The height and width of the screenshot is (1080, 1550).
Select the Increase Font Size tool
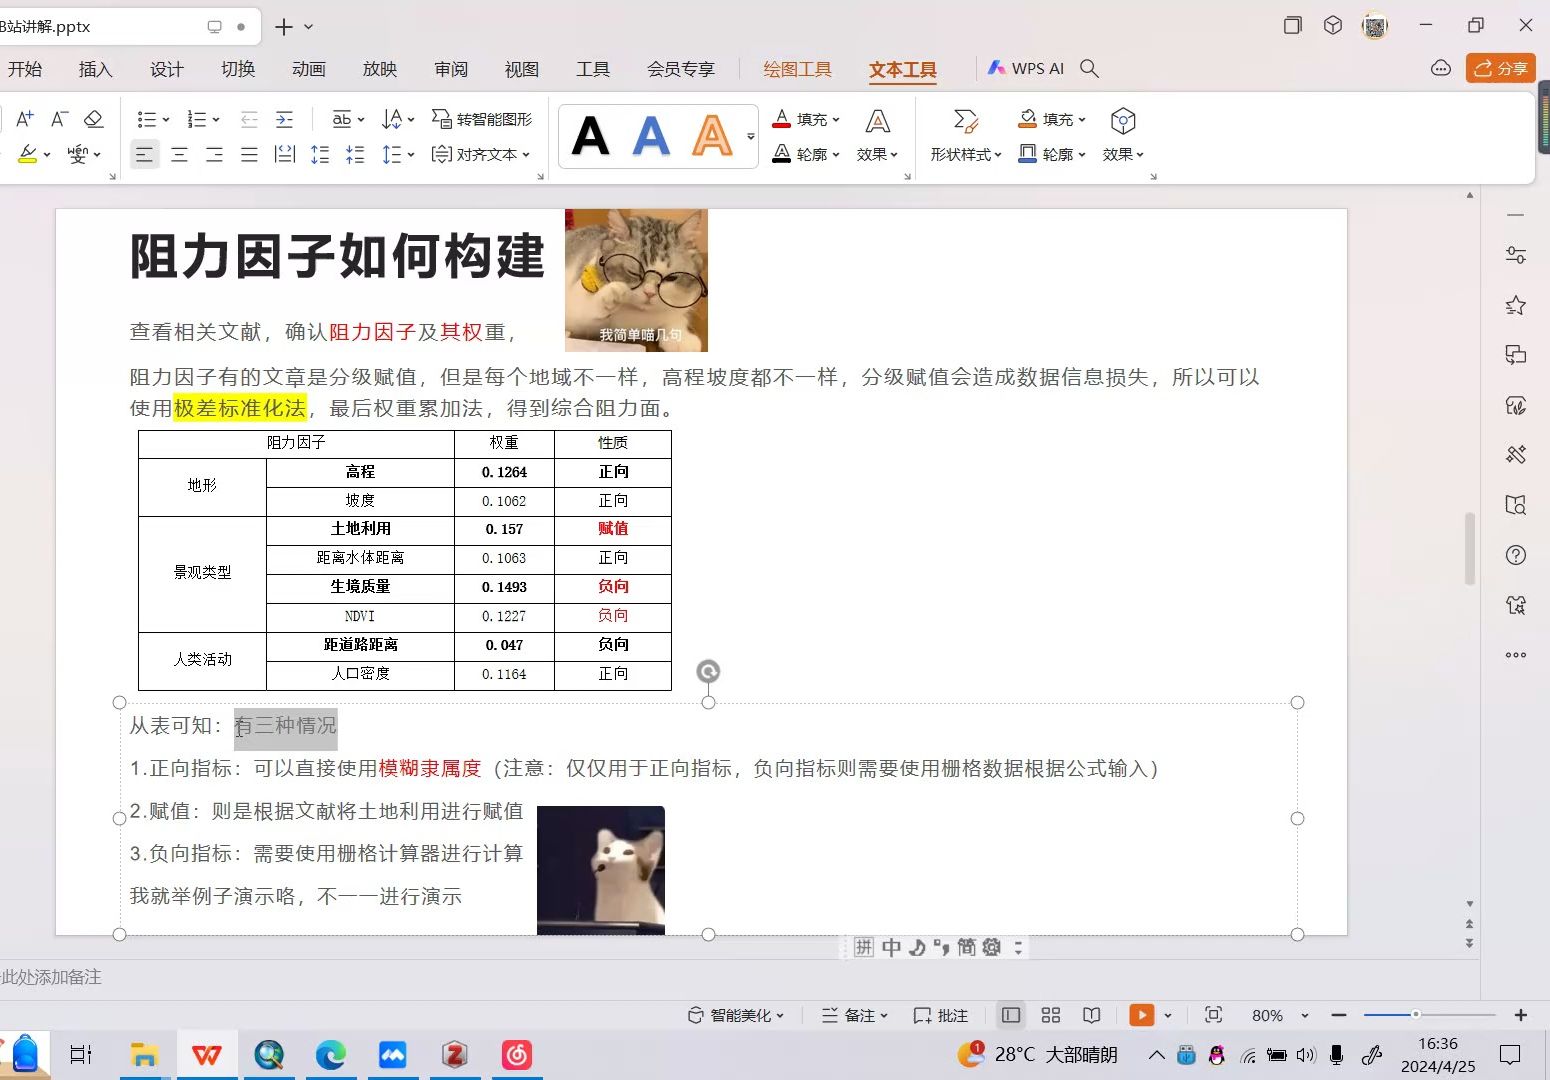click(23, 118)
